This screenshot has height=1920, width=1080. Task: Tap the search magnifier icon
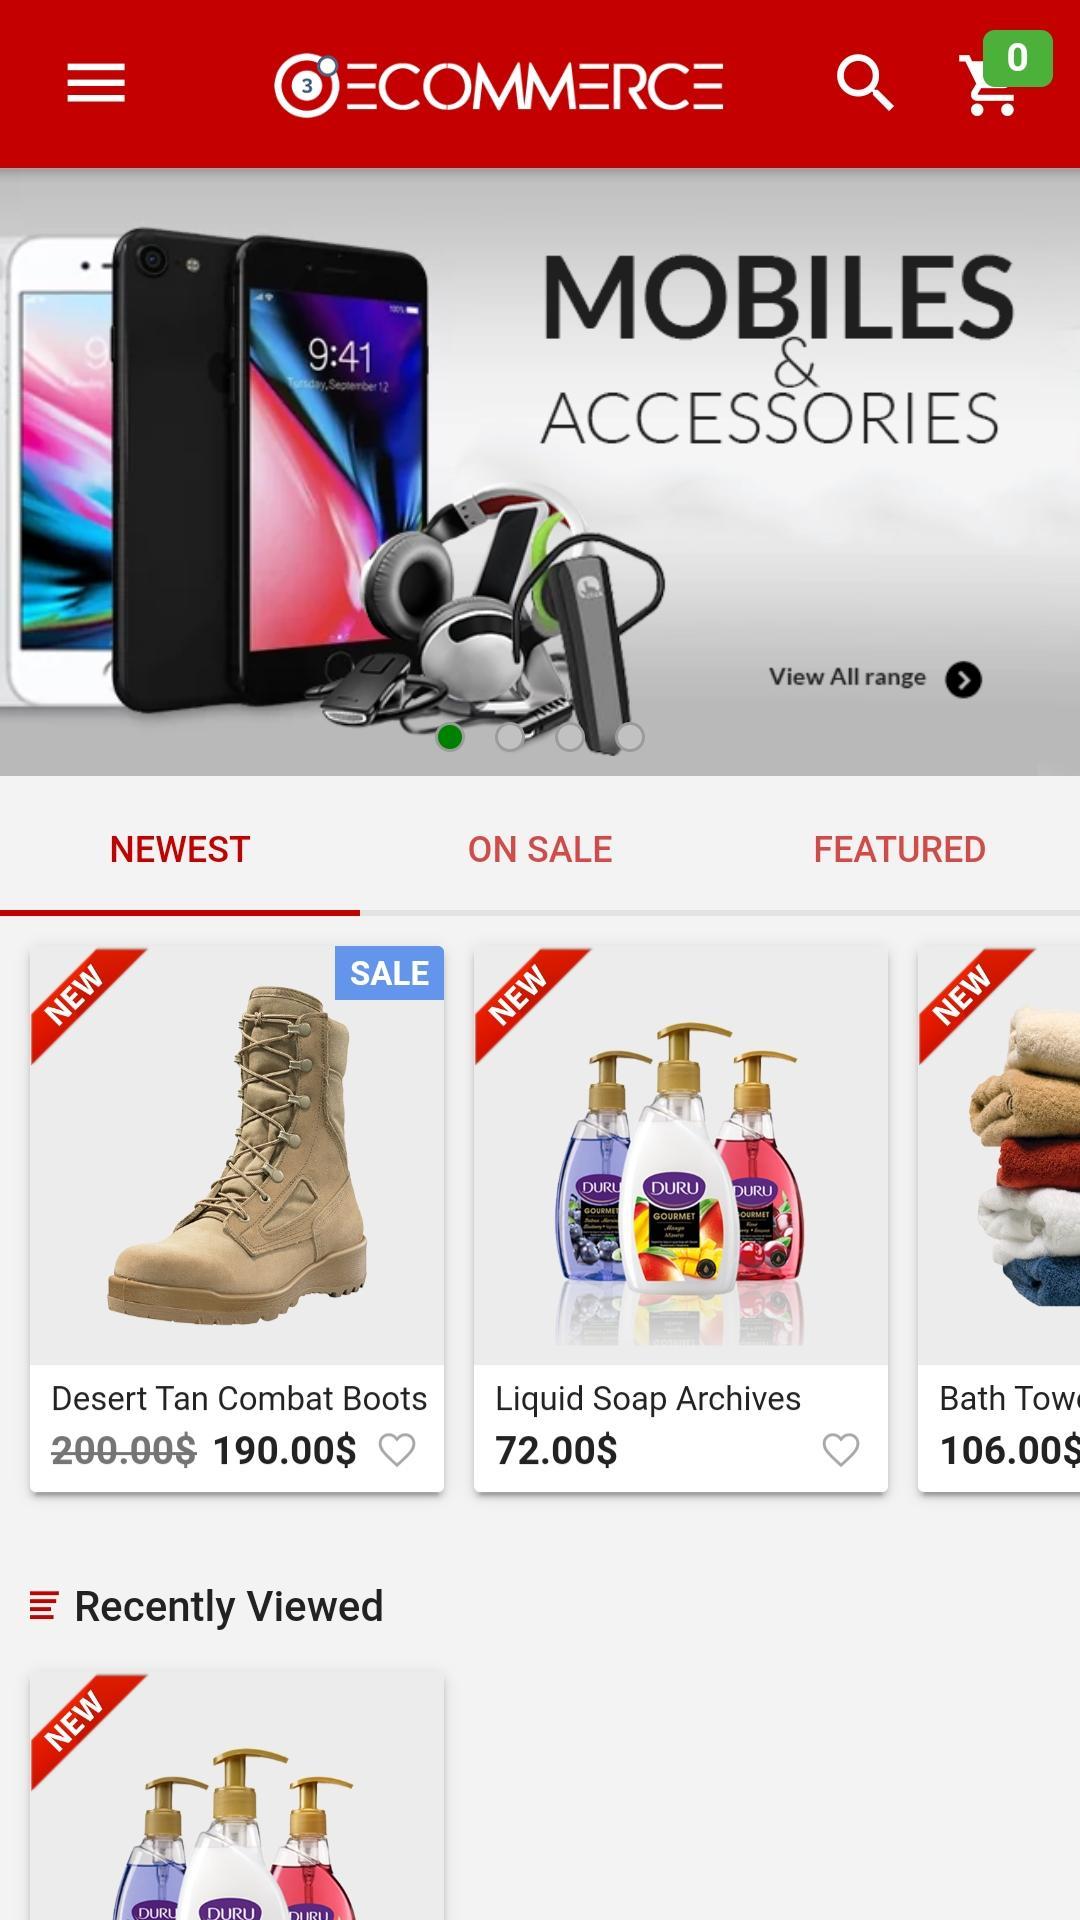(865, 83)
